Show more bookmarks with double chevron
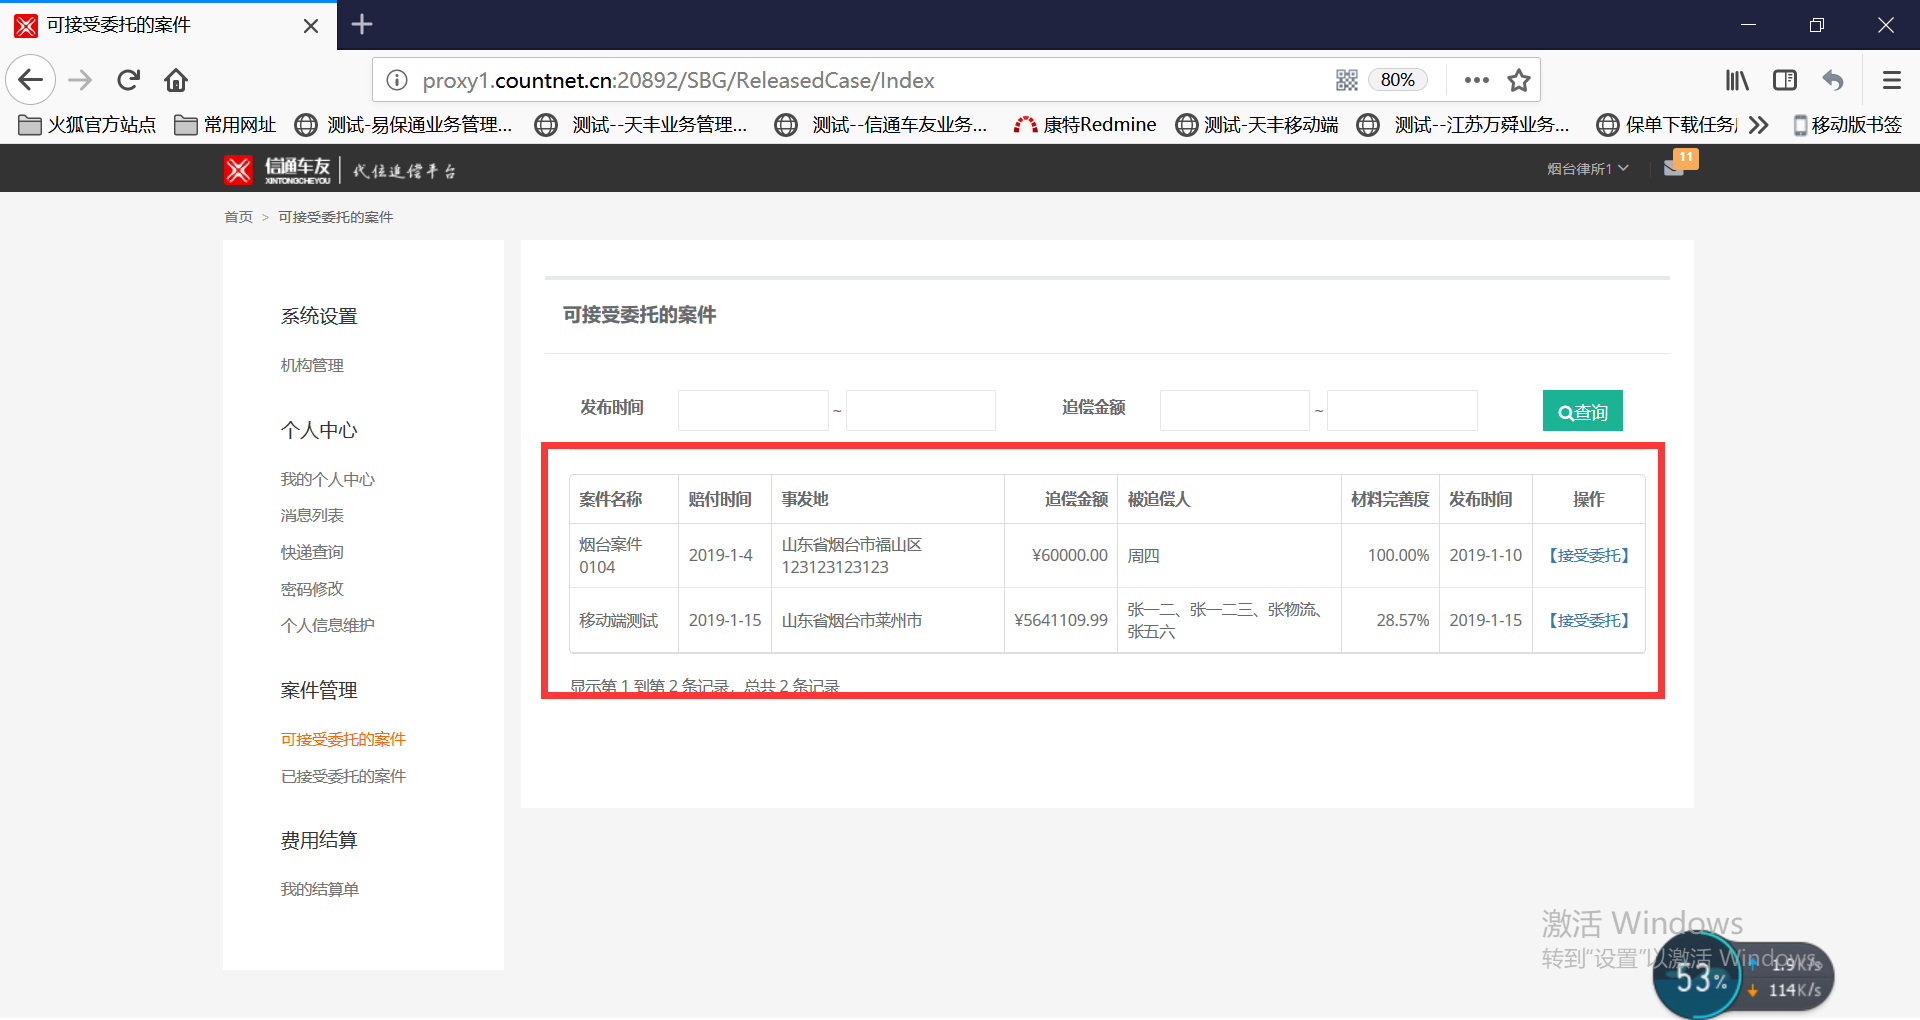This screenshot has width=1920, height=1020. [x=1759, y=125]
